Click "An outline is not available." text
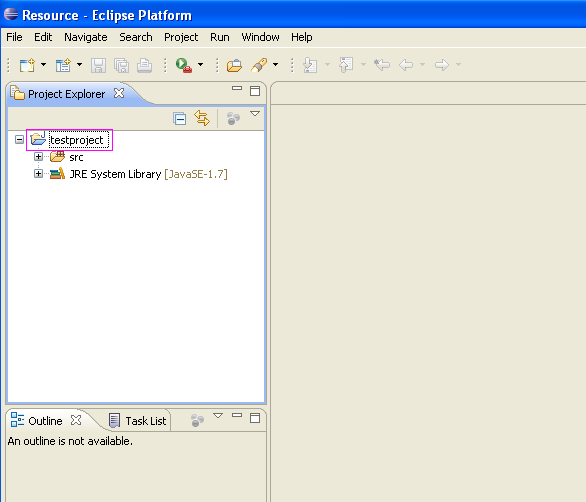 pyautogui.click(x=70, y=441)
